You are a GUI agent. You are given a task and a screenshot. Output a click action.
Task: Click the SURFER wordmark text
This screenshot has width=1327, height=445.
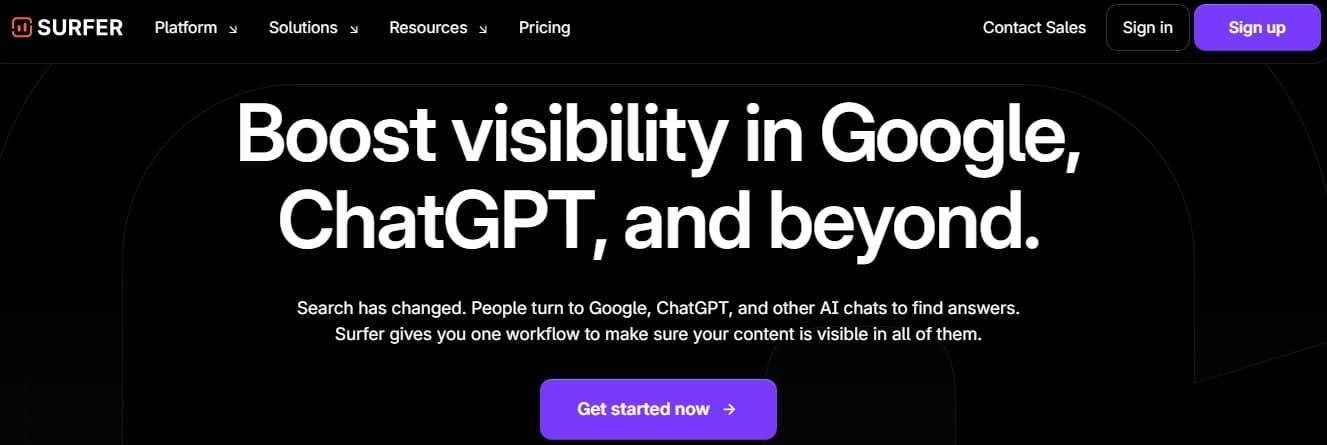(80, 28)
